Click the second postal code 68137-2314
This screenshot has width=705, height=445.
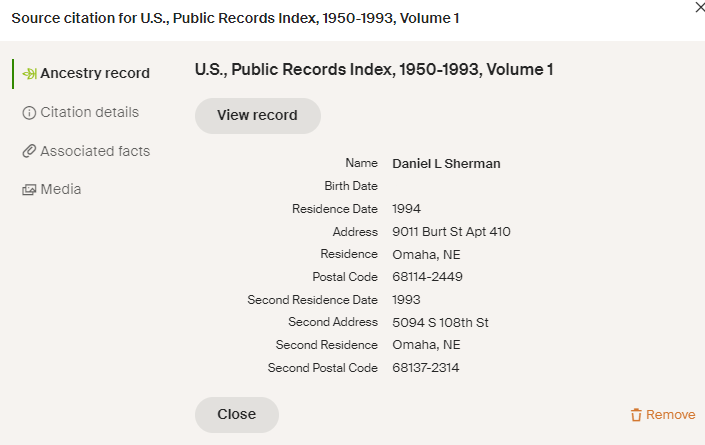pyautogui.click(x=426, y=368)
